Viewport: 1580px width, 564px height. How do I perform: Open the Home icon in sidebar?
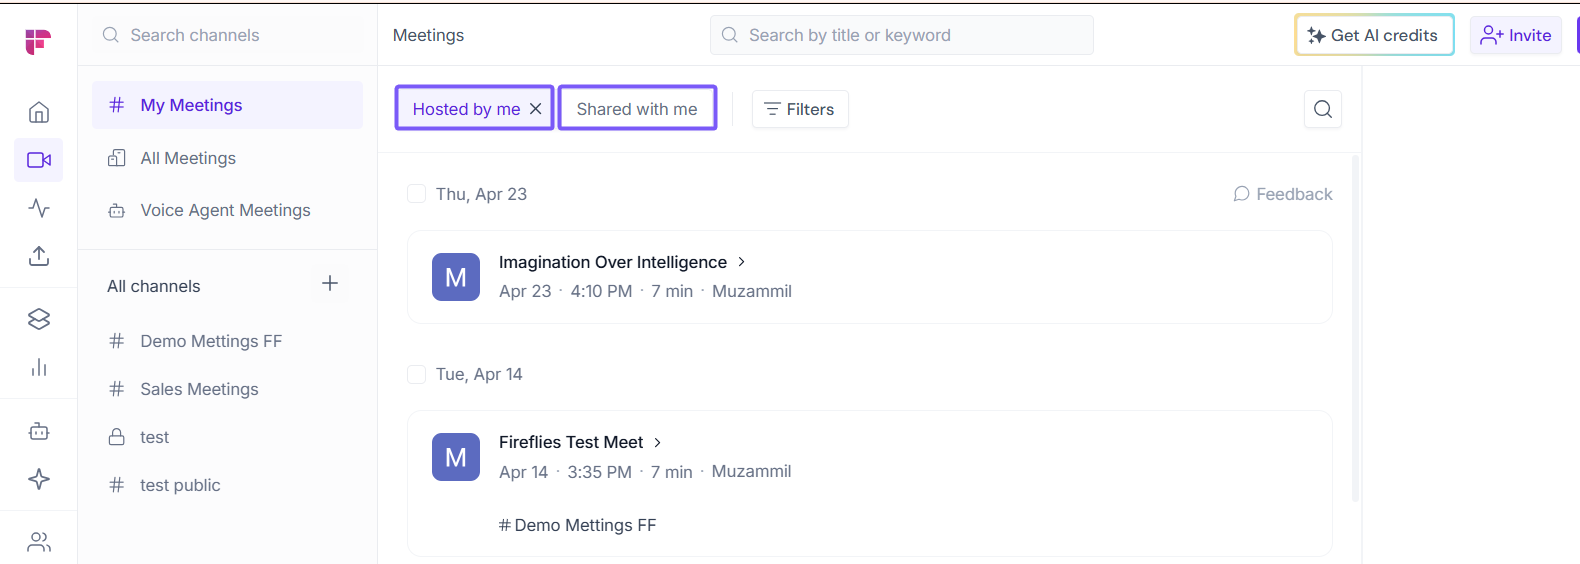[x=39, y=112]
